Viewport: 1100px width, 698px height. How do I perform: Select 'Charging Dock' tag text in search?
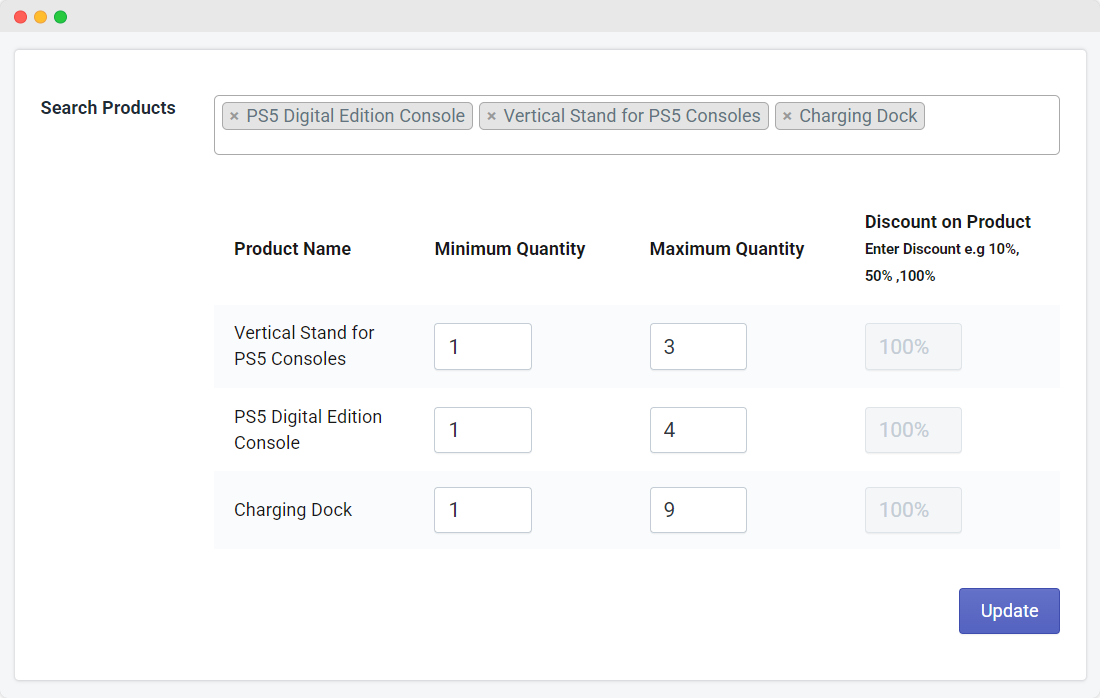(858, 116)
